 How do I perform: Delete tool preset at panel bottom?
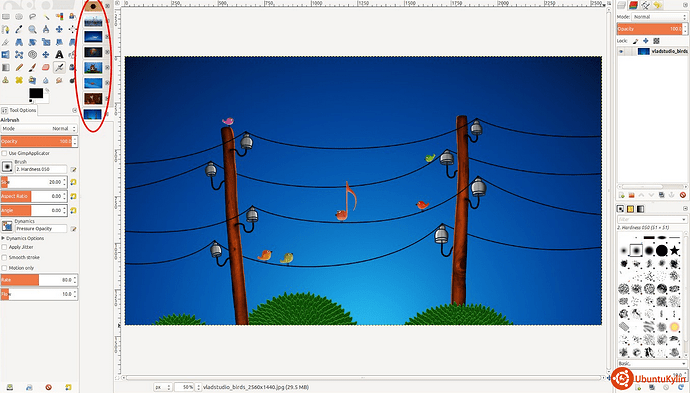coord(48,387)
